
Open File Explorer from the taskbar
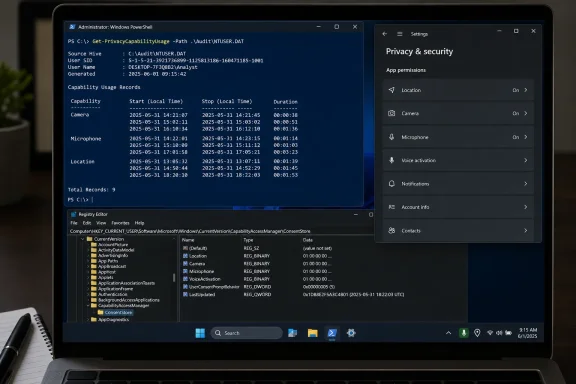[313, 333]
